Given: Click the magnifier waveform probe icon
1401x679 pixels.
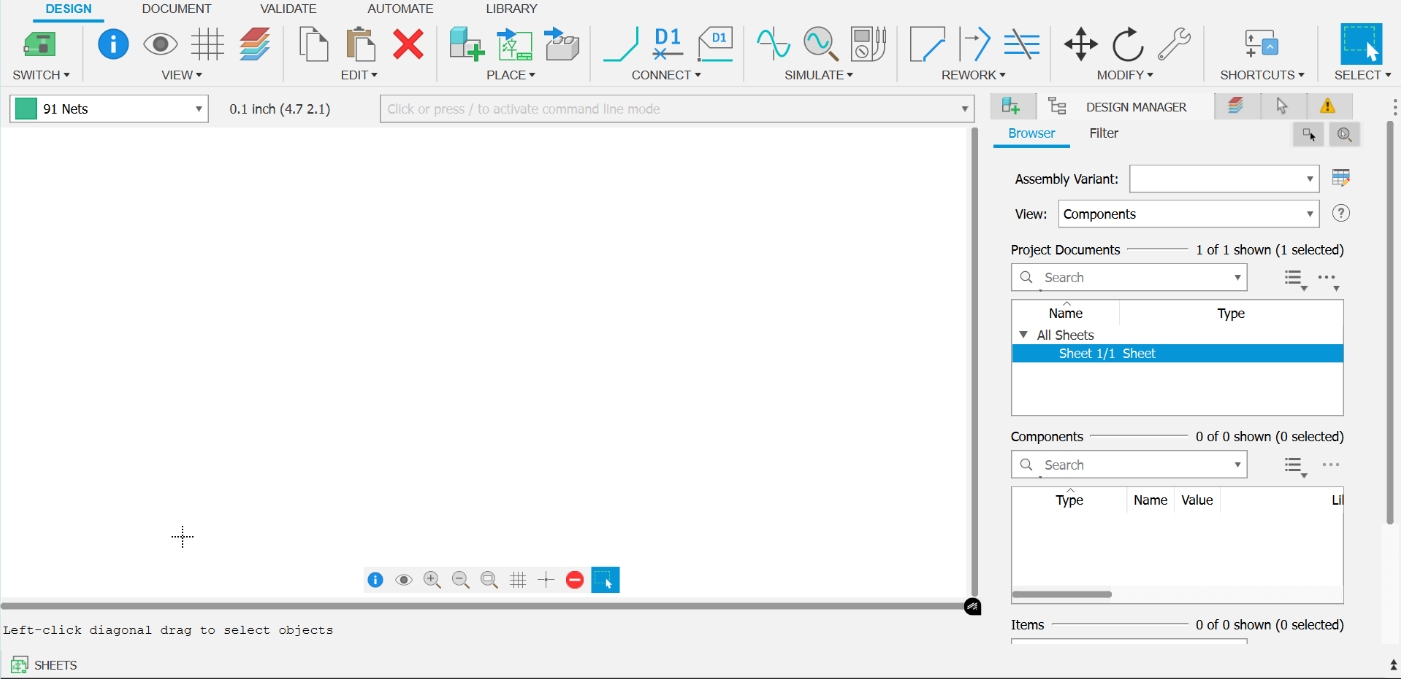Looking at the screenshot, I should [821, 44].
